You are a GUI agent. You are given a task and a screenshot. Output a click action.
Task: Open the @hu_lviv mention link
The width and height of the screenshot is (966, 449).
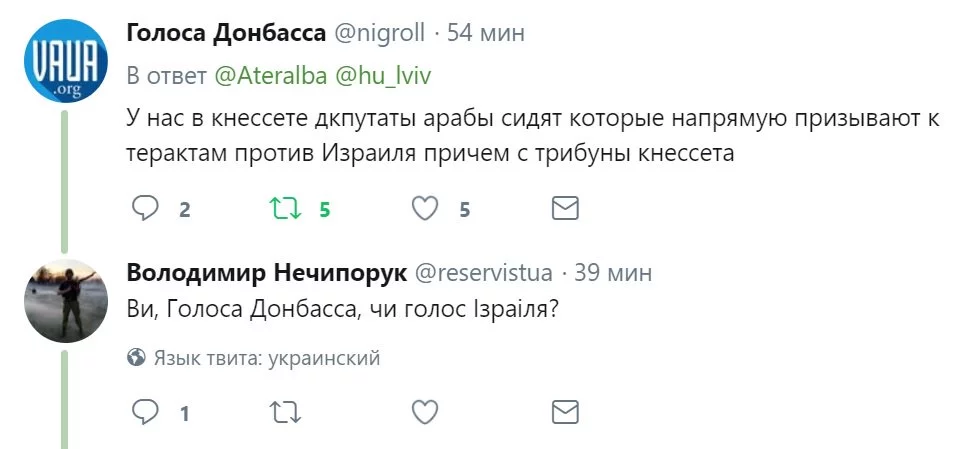pos(382,75)
